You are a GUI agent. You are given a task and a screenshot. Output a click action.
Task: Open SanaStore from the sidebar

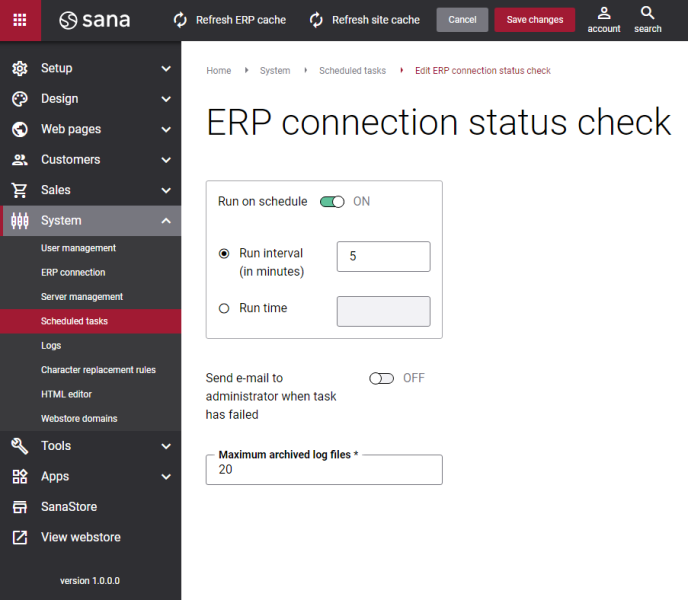click(68, 507)
